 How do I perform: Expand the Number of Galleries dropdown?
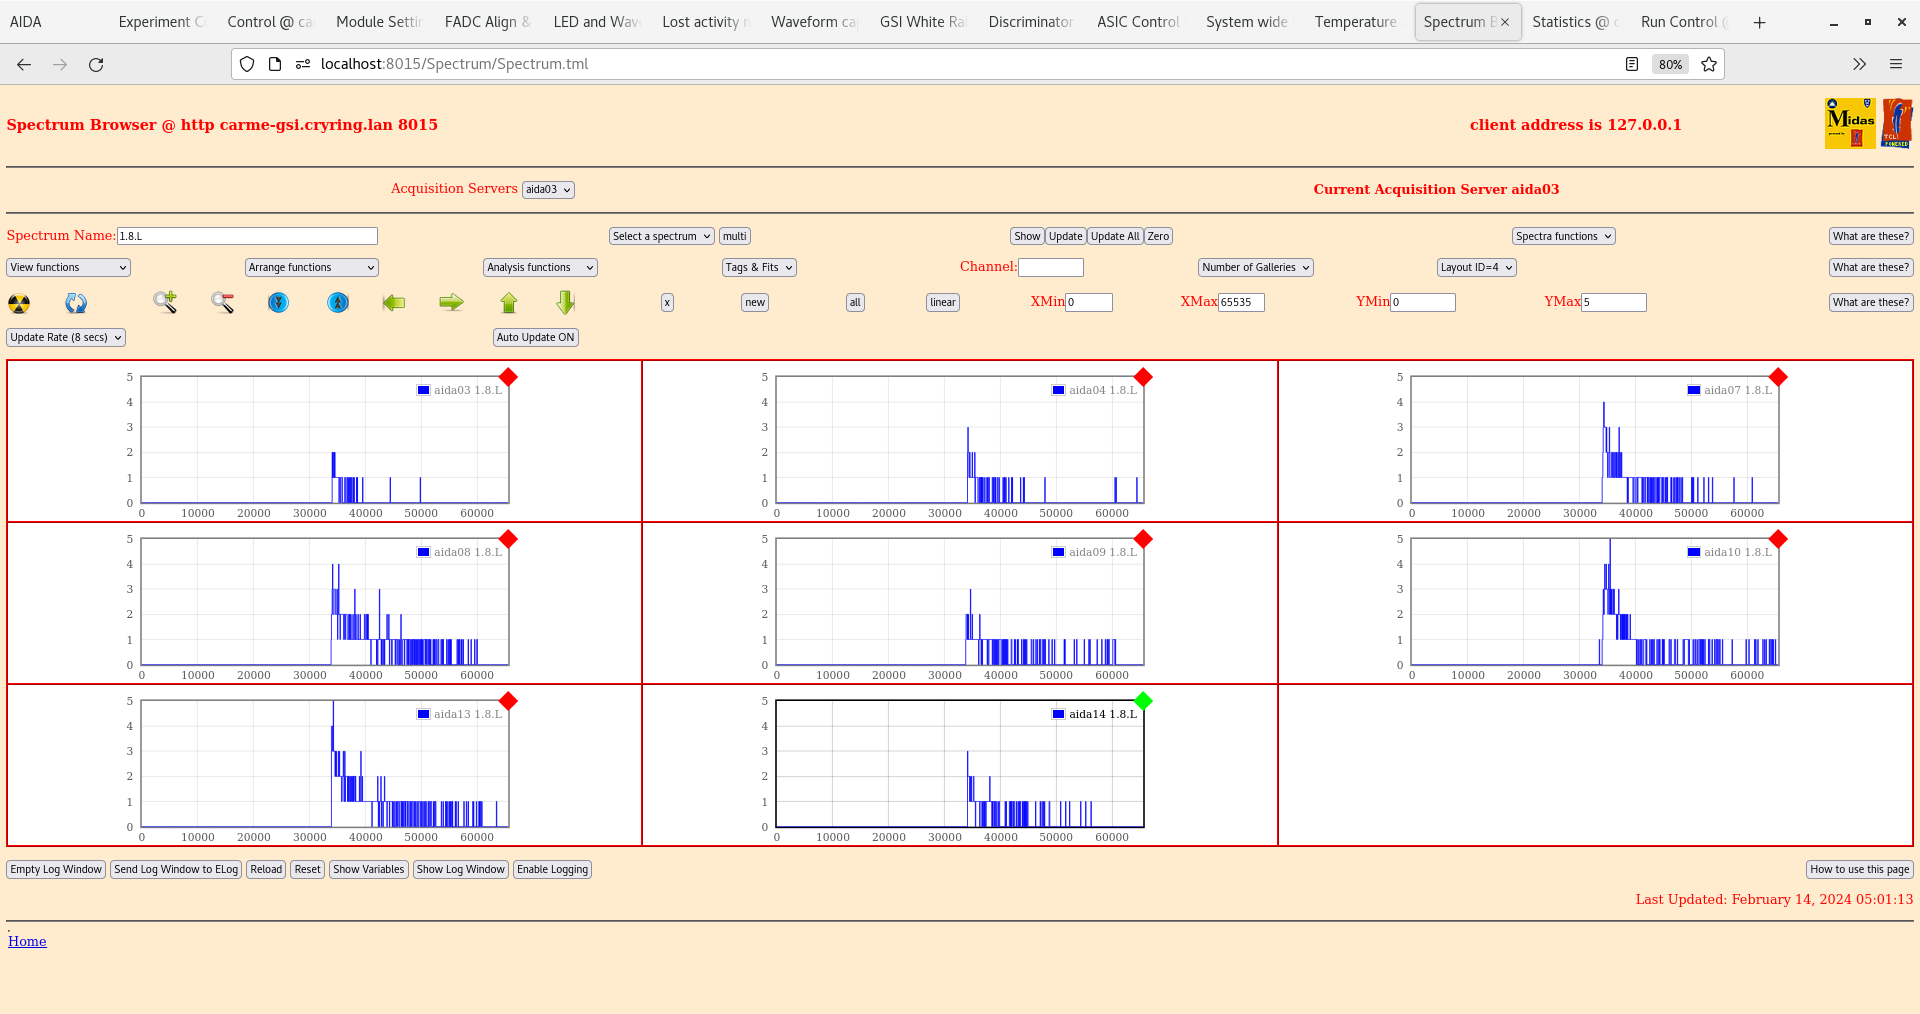(x=1254, y=267)
